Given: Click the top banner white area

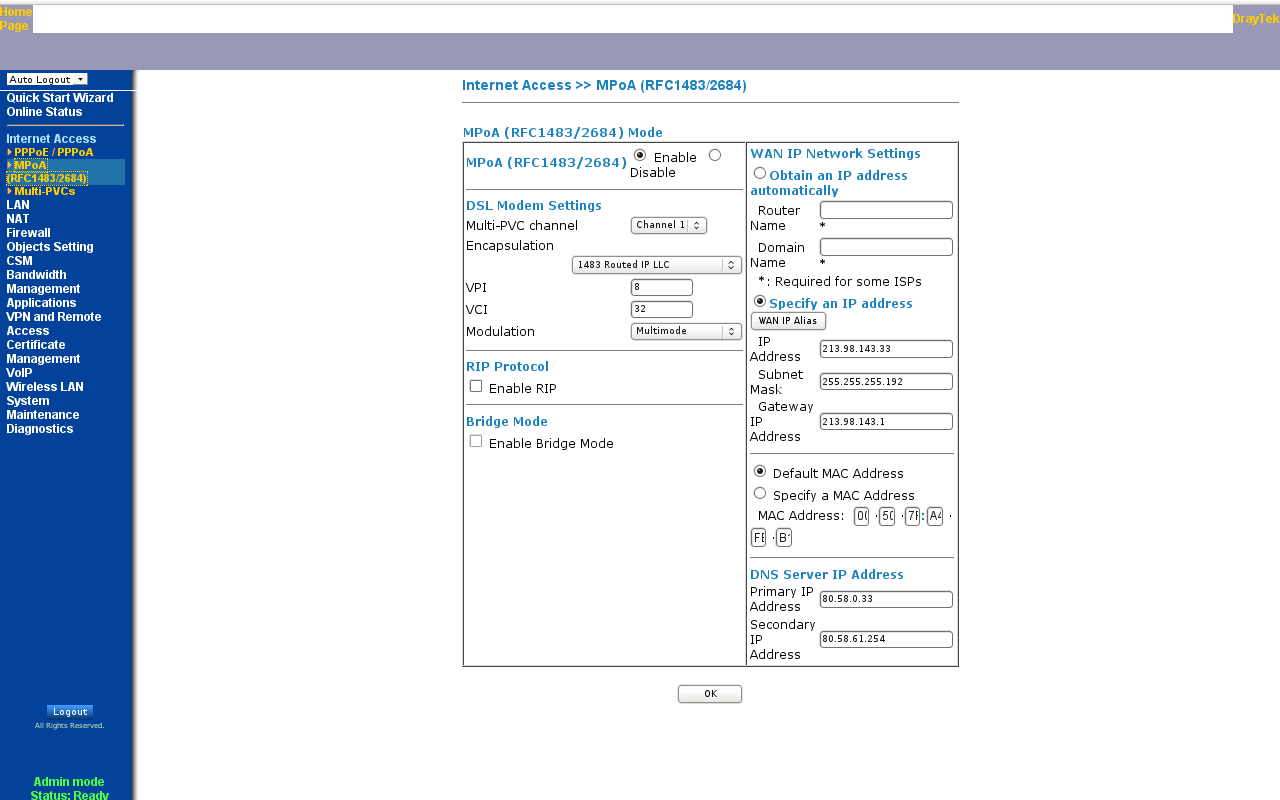Looking at the screenshot, I should 633,19.
